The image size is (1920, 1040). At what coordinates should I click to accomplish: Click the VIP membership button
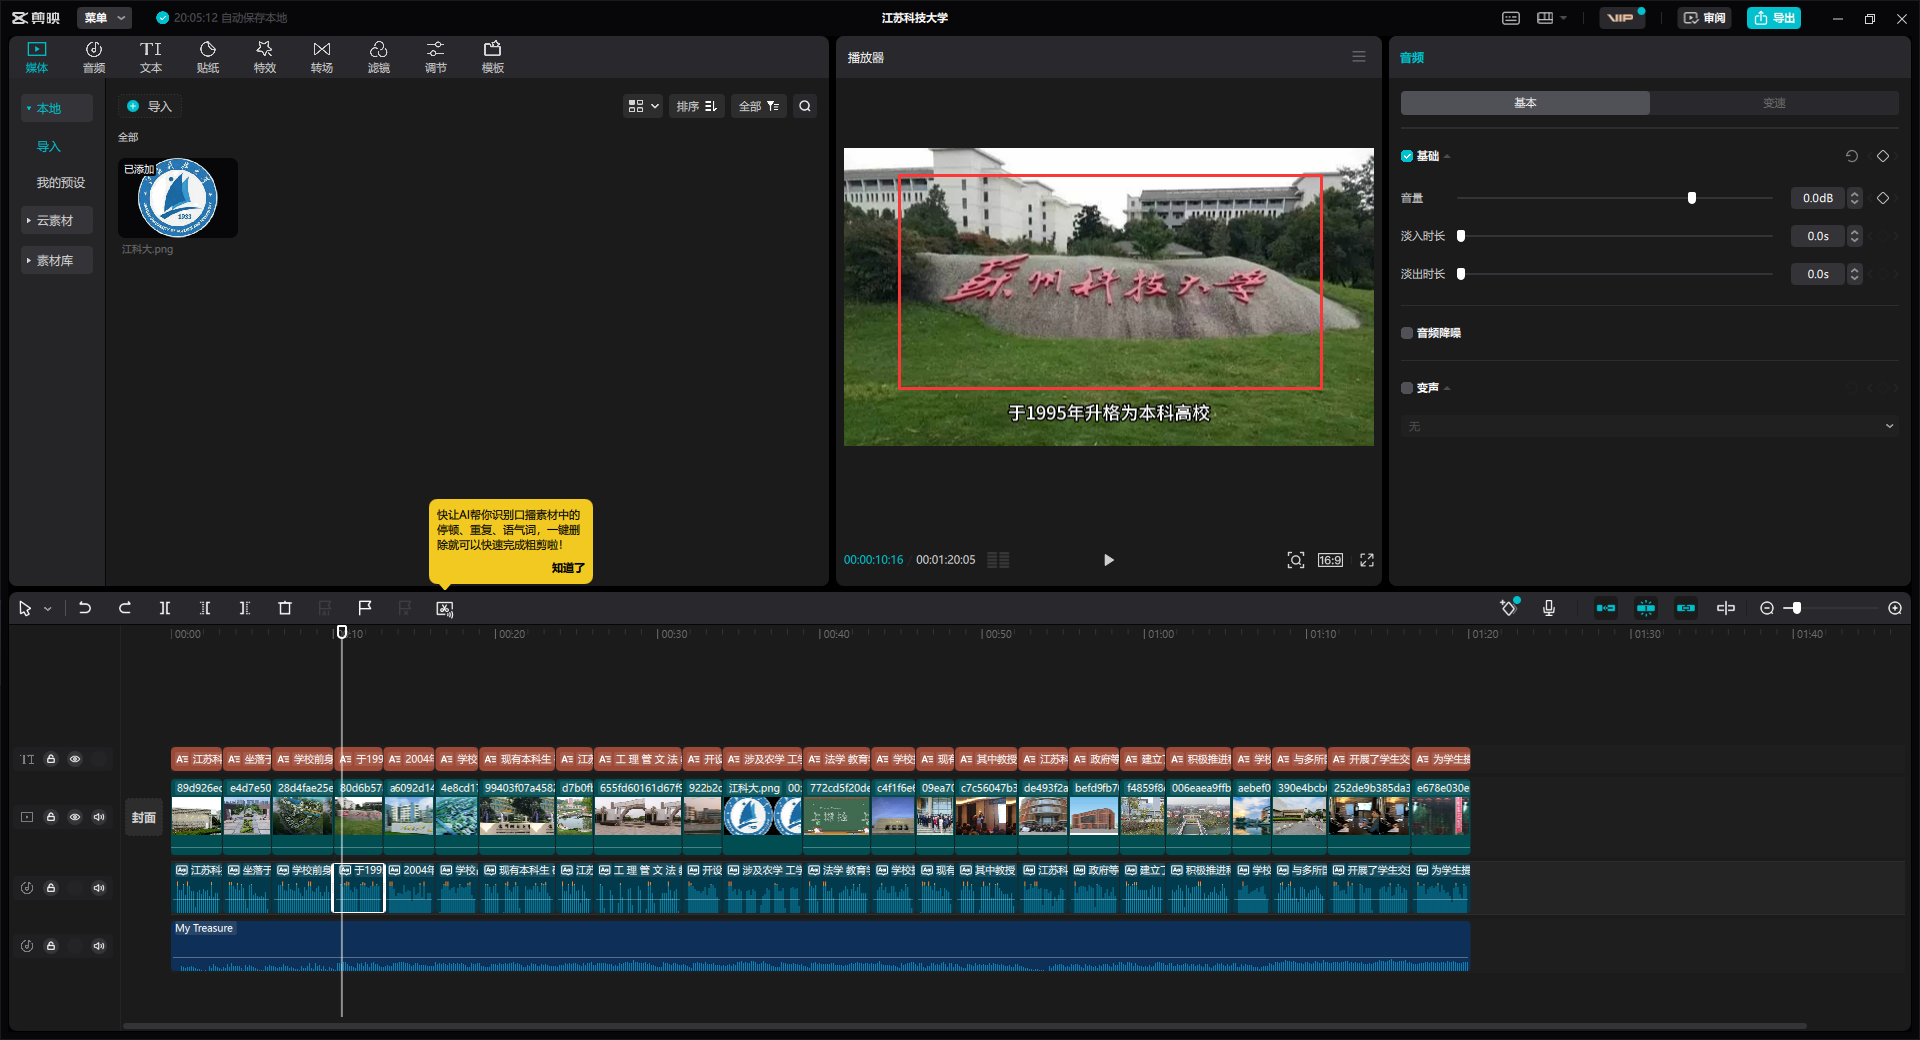[1621, 18]
